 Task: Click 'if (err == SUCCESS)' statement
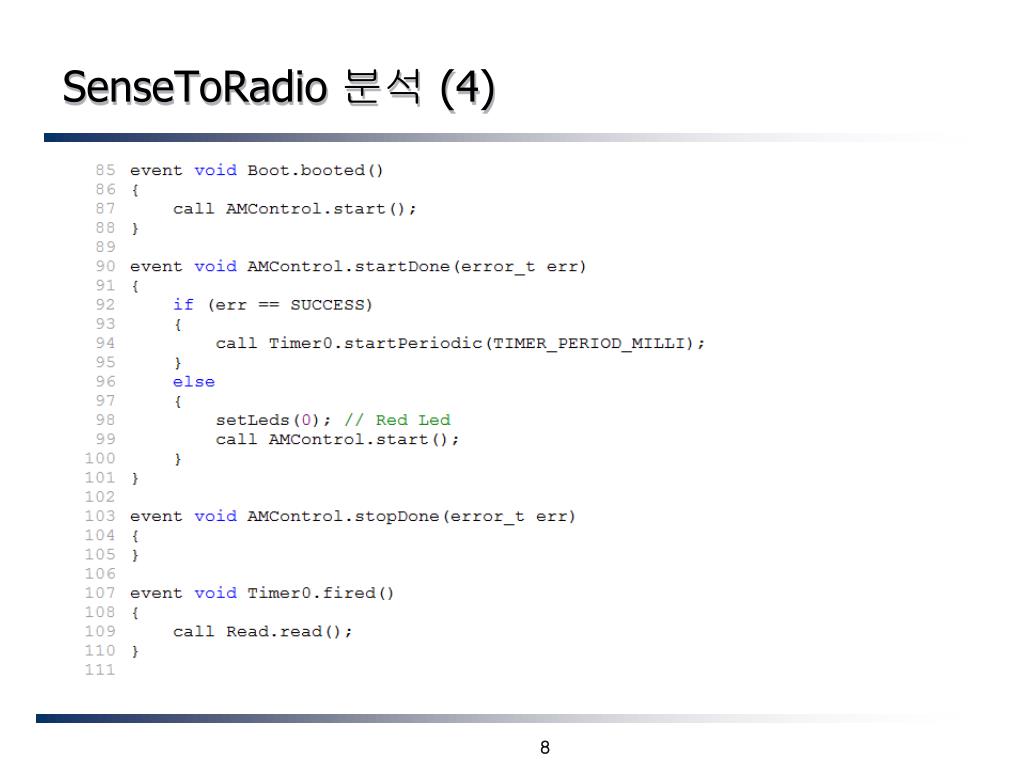point(272,305)
